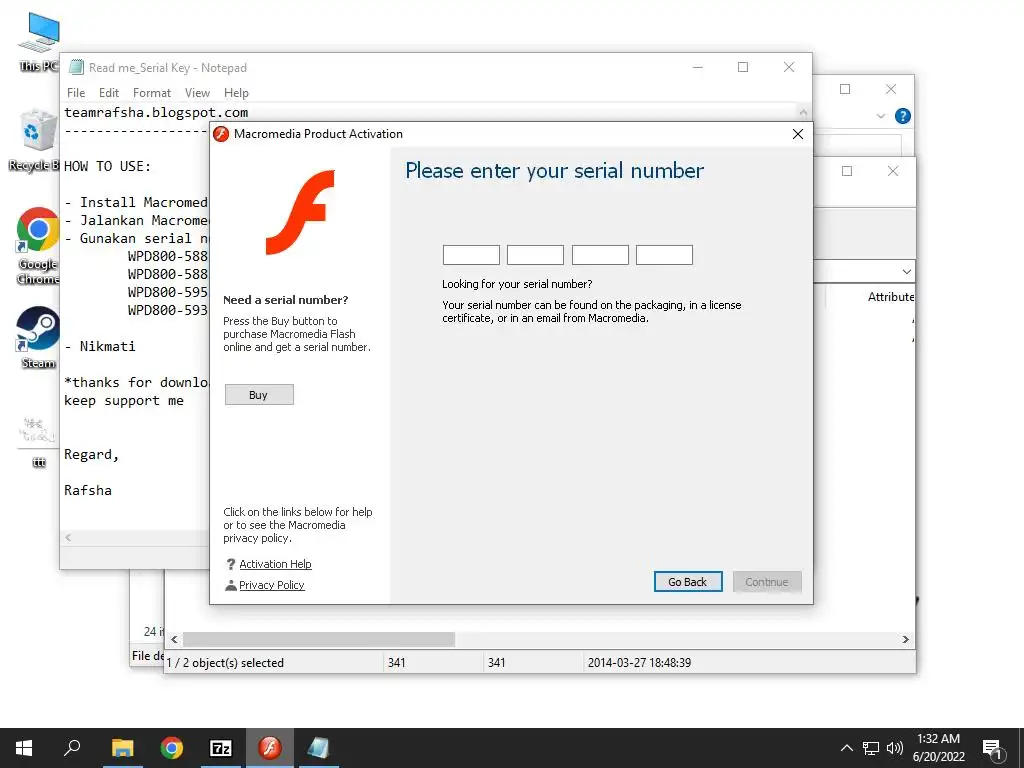The height and width of the screenshot is (768, 1024).
Task: Click the teamrafsha.blogspot.com line in Notepad
Action: pyautogui.click(x=156, y=112)
